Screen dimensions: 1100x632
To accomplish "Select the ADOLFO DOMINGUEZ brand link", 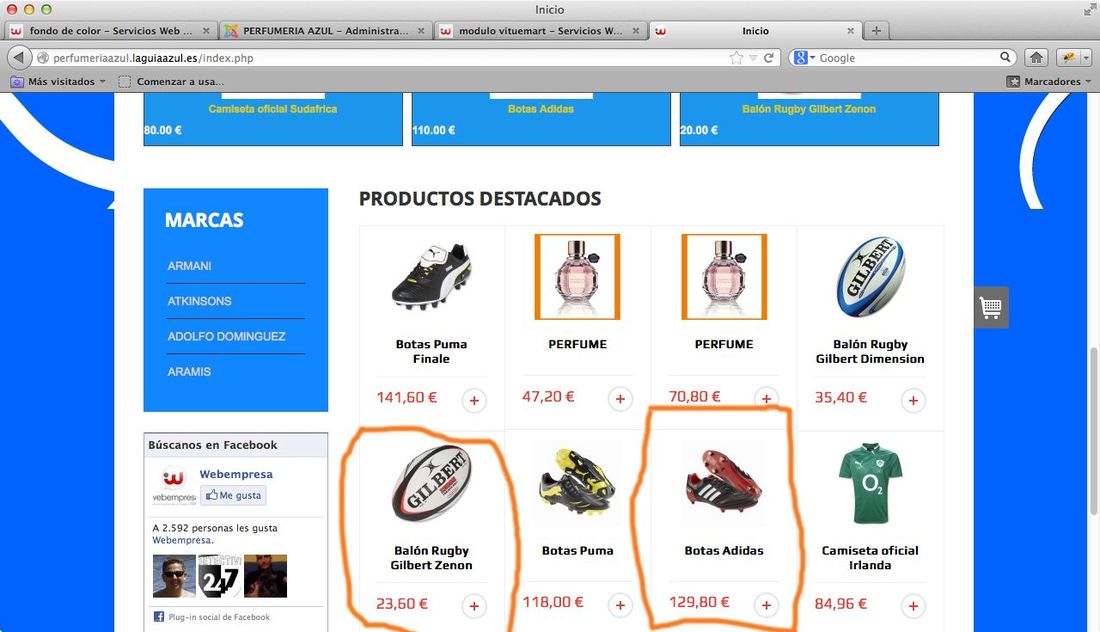I will coord(227,337).
